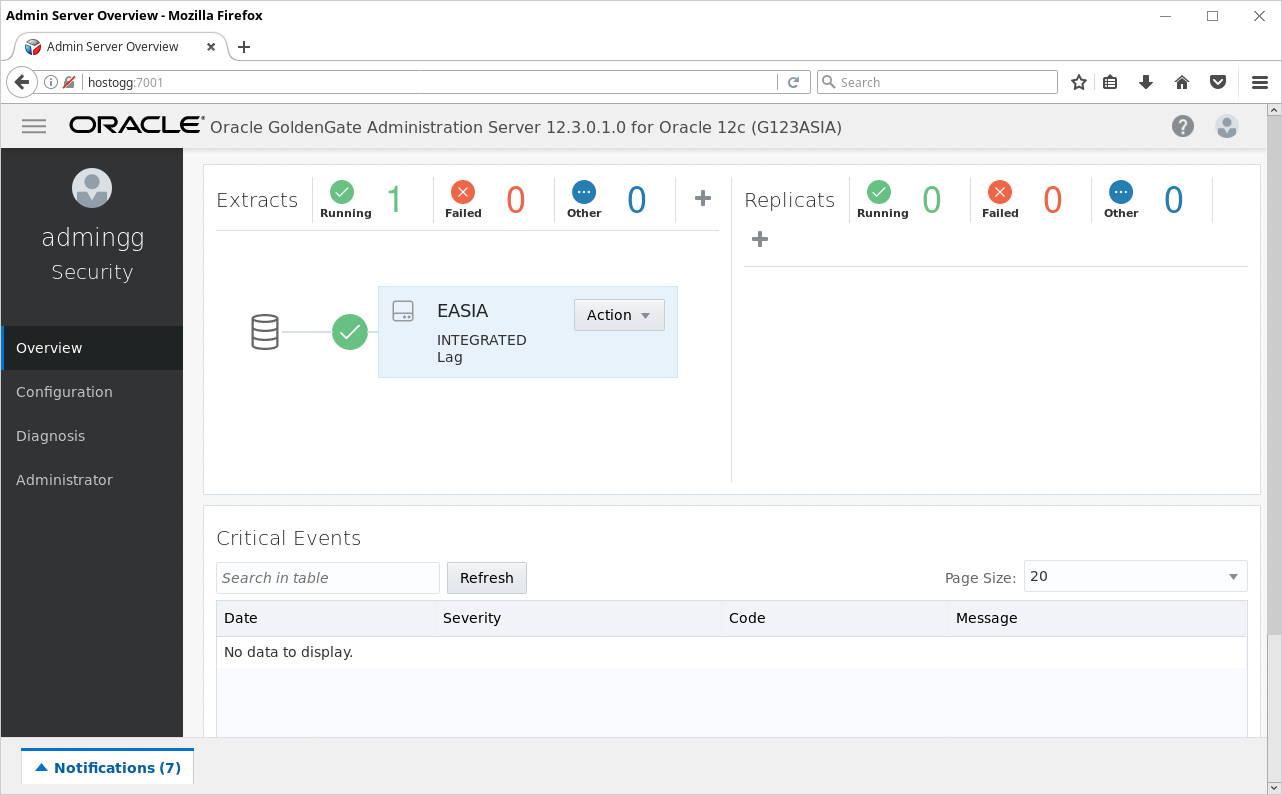Click the source database cylinder icon

tap(265, 331)
